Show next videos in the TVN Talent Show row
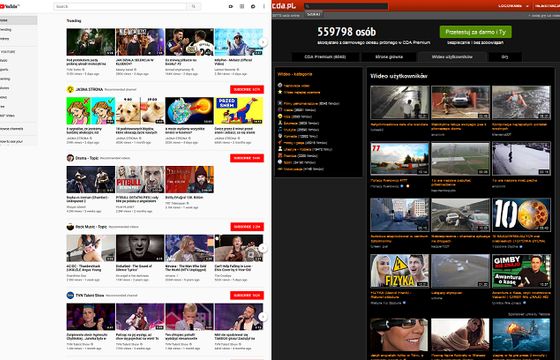560x360 pixels. click(x=263, y=317)
